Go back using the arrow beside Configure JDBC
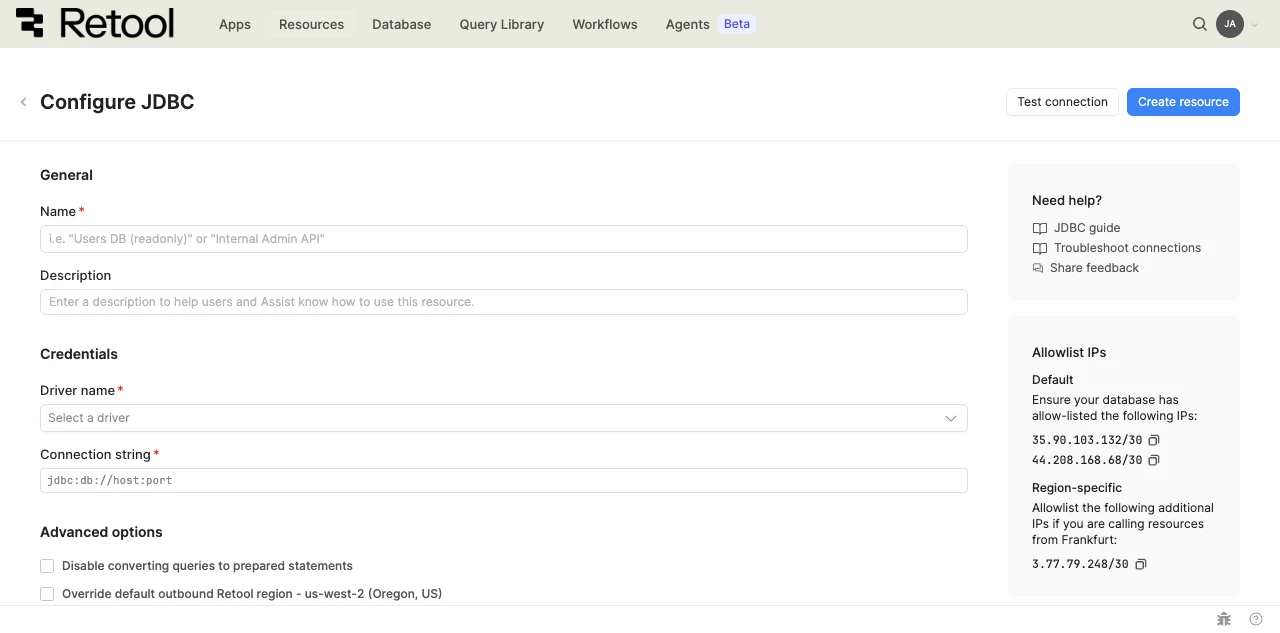The height and width of the screenshot is (633, 1280). [23, 102]
